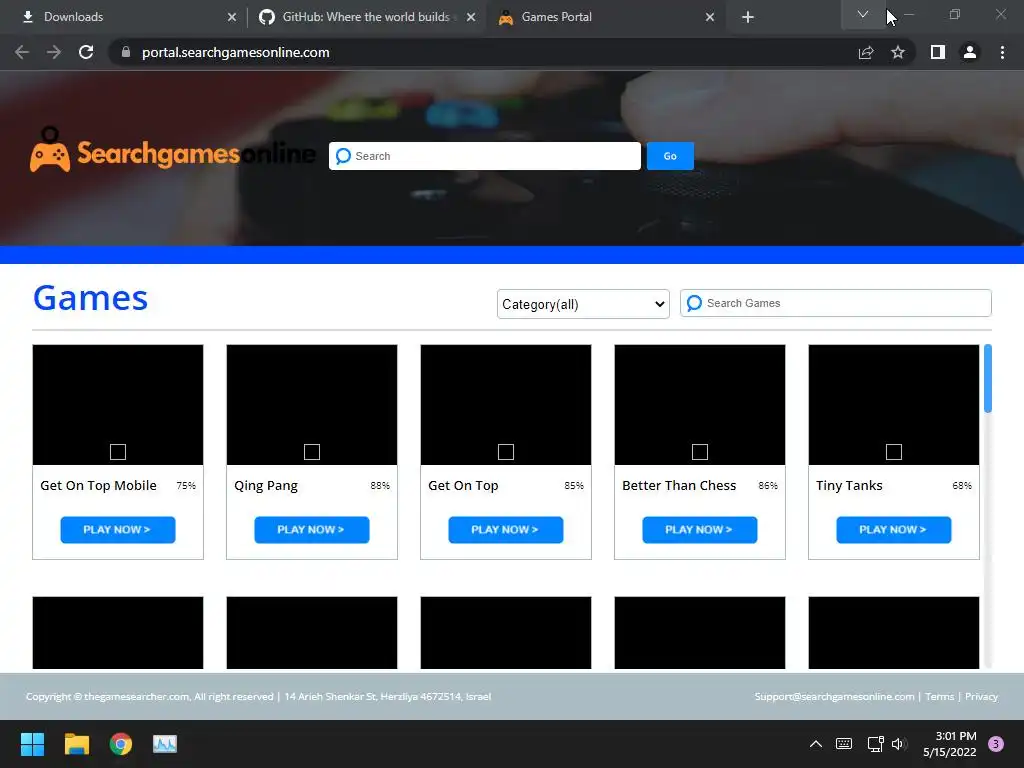View site info via padlock icon
The height and width of the screenshot is (768, 1024).
126,52
